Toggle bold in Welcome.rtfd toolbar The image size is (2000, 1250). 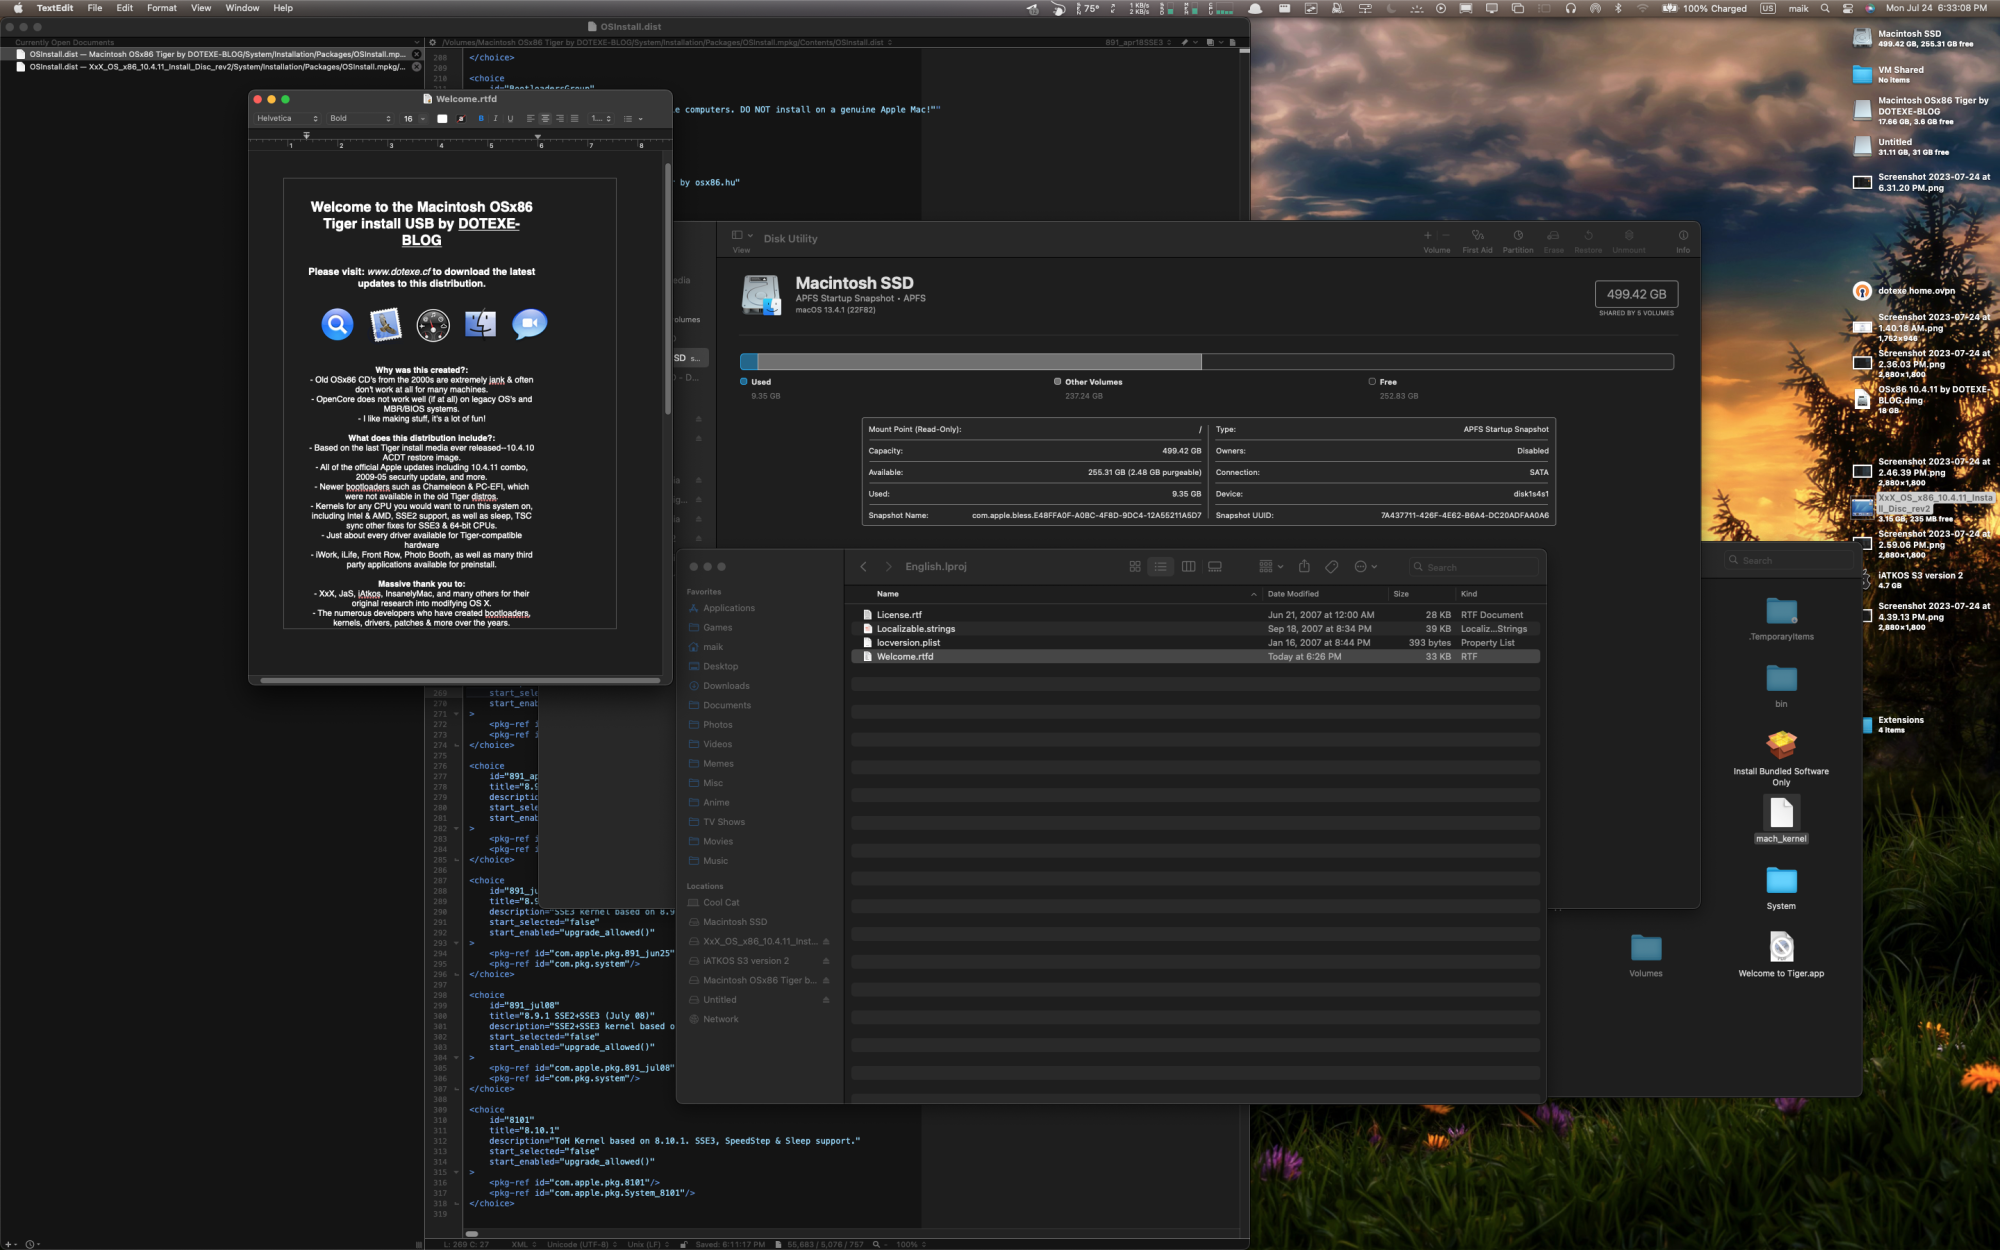click(x=481, y=118)
